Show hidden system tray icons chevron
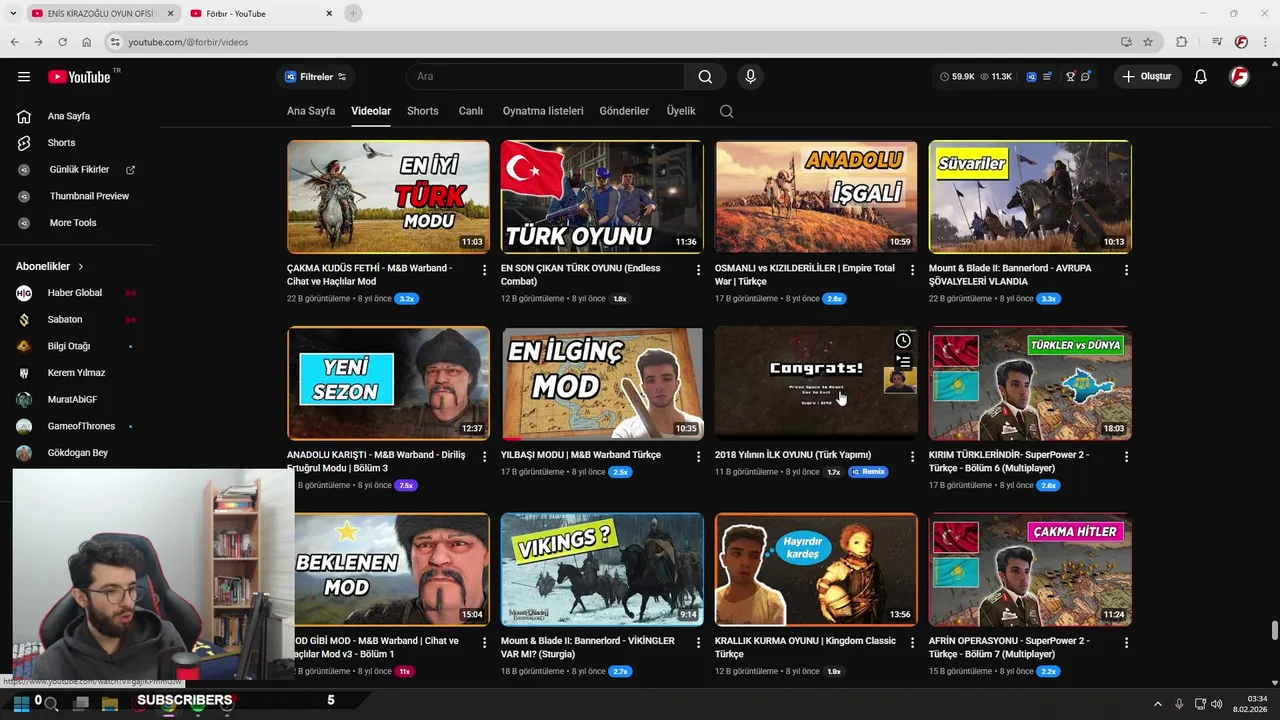This screenshot has width=1280, height=720. tap(1157, 704)
